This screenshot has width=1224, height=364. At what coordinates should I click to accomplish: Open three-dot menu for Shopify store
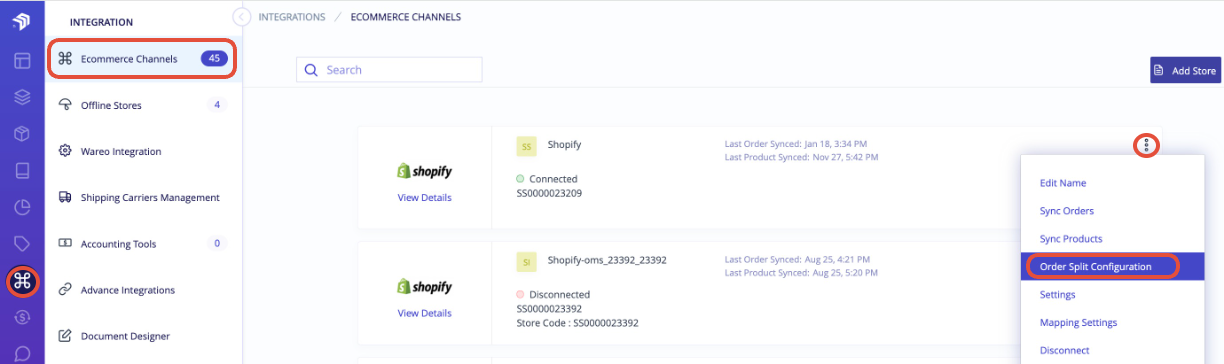click(1146, 145)
